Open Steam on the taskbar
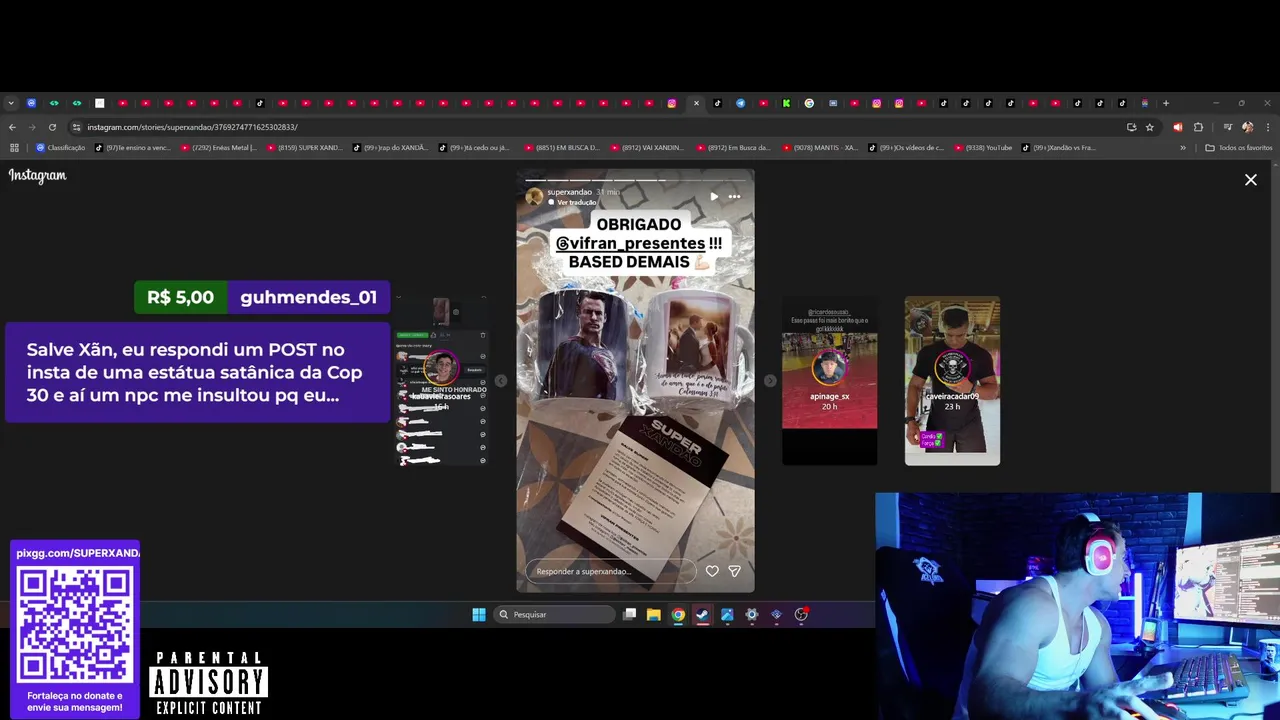Viewport: 1280px width, 720px height. (x=702, y=614)
